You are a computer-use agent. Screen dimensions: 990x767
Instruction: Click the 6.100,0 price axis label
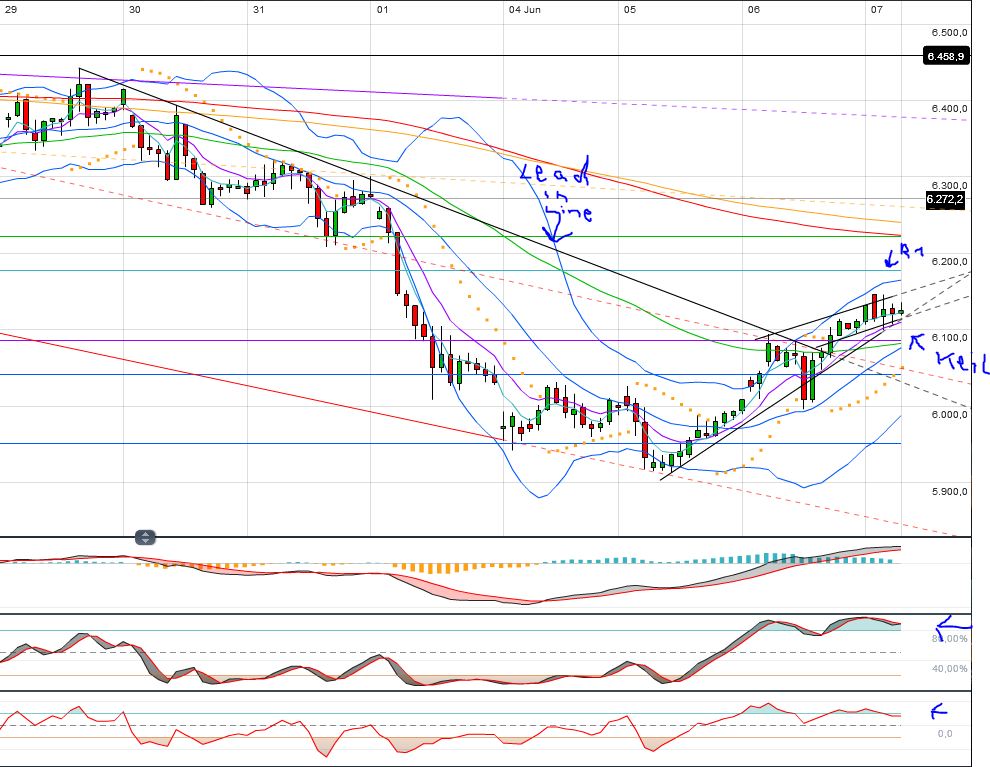949,338
